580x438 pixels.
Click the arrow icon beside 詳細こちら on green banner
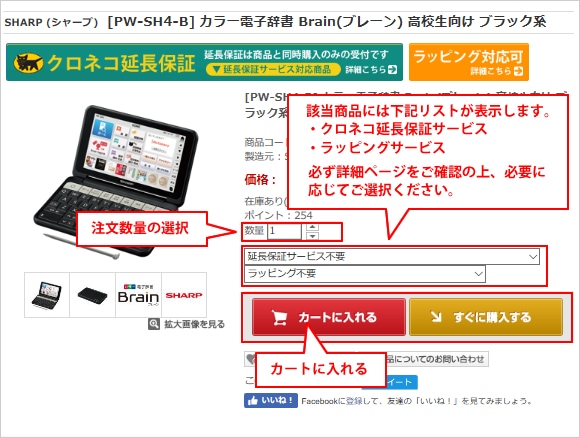point(392,69)
